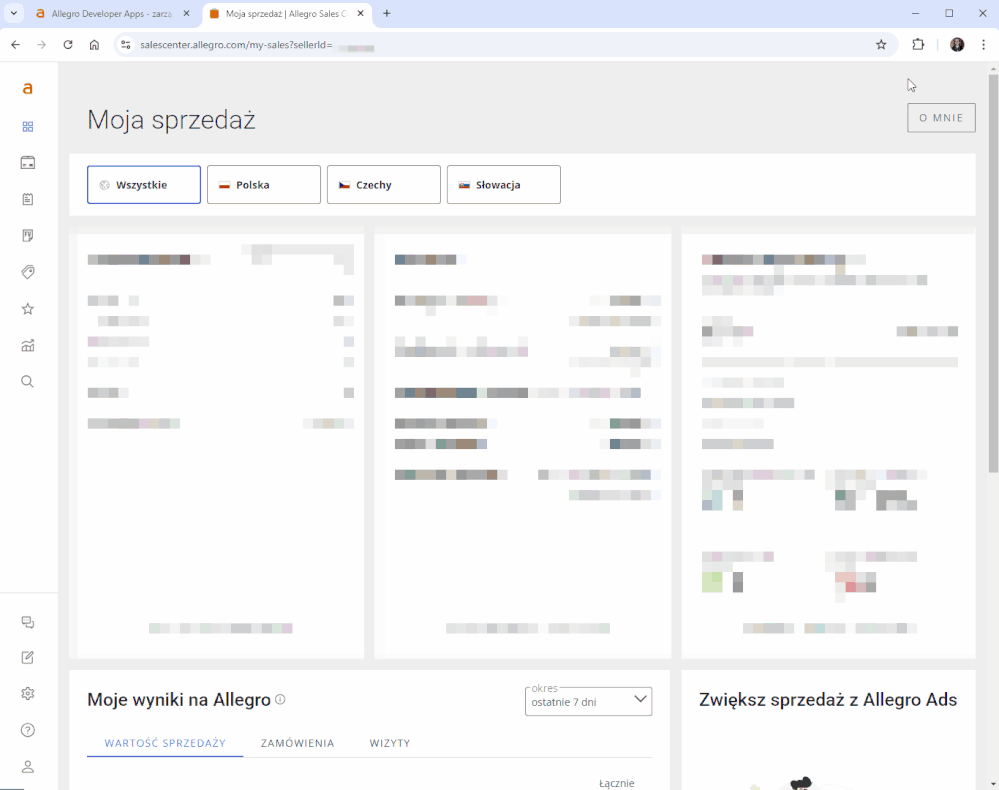Reload the page

pos(68,45)
